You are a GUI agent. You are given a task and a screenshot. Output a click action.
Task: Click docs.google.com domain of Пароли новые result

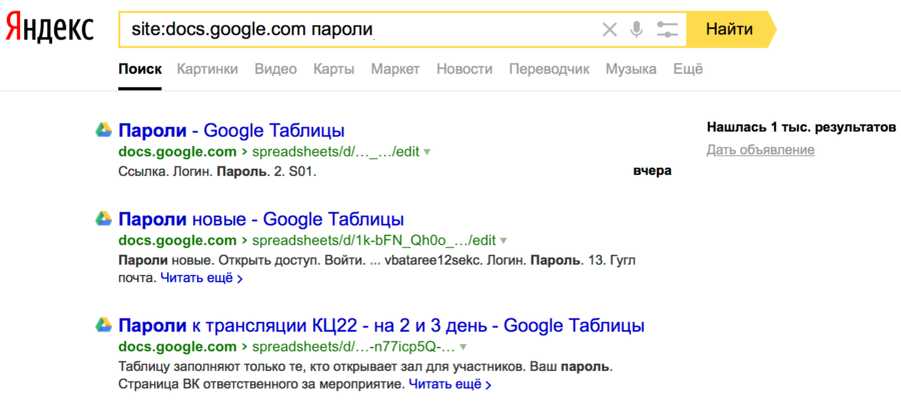[178, 240]
